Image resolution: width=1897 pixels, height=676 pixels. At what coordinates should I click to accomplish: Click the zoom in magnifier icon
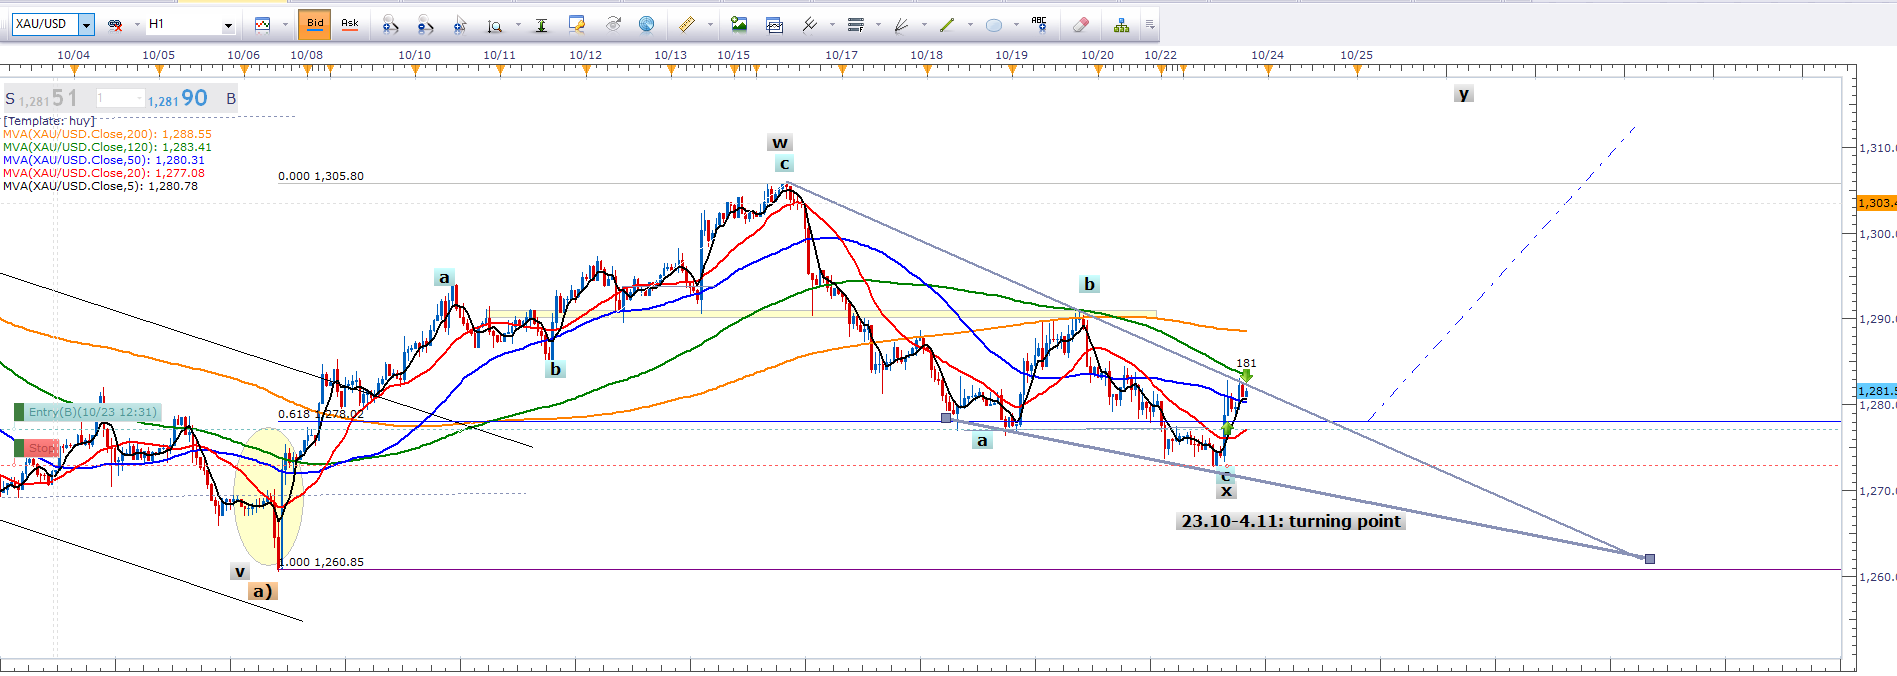coord(391,25)
